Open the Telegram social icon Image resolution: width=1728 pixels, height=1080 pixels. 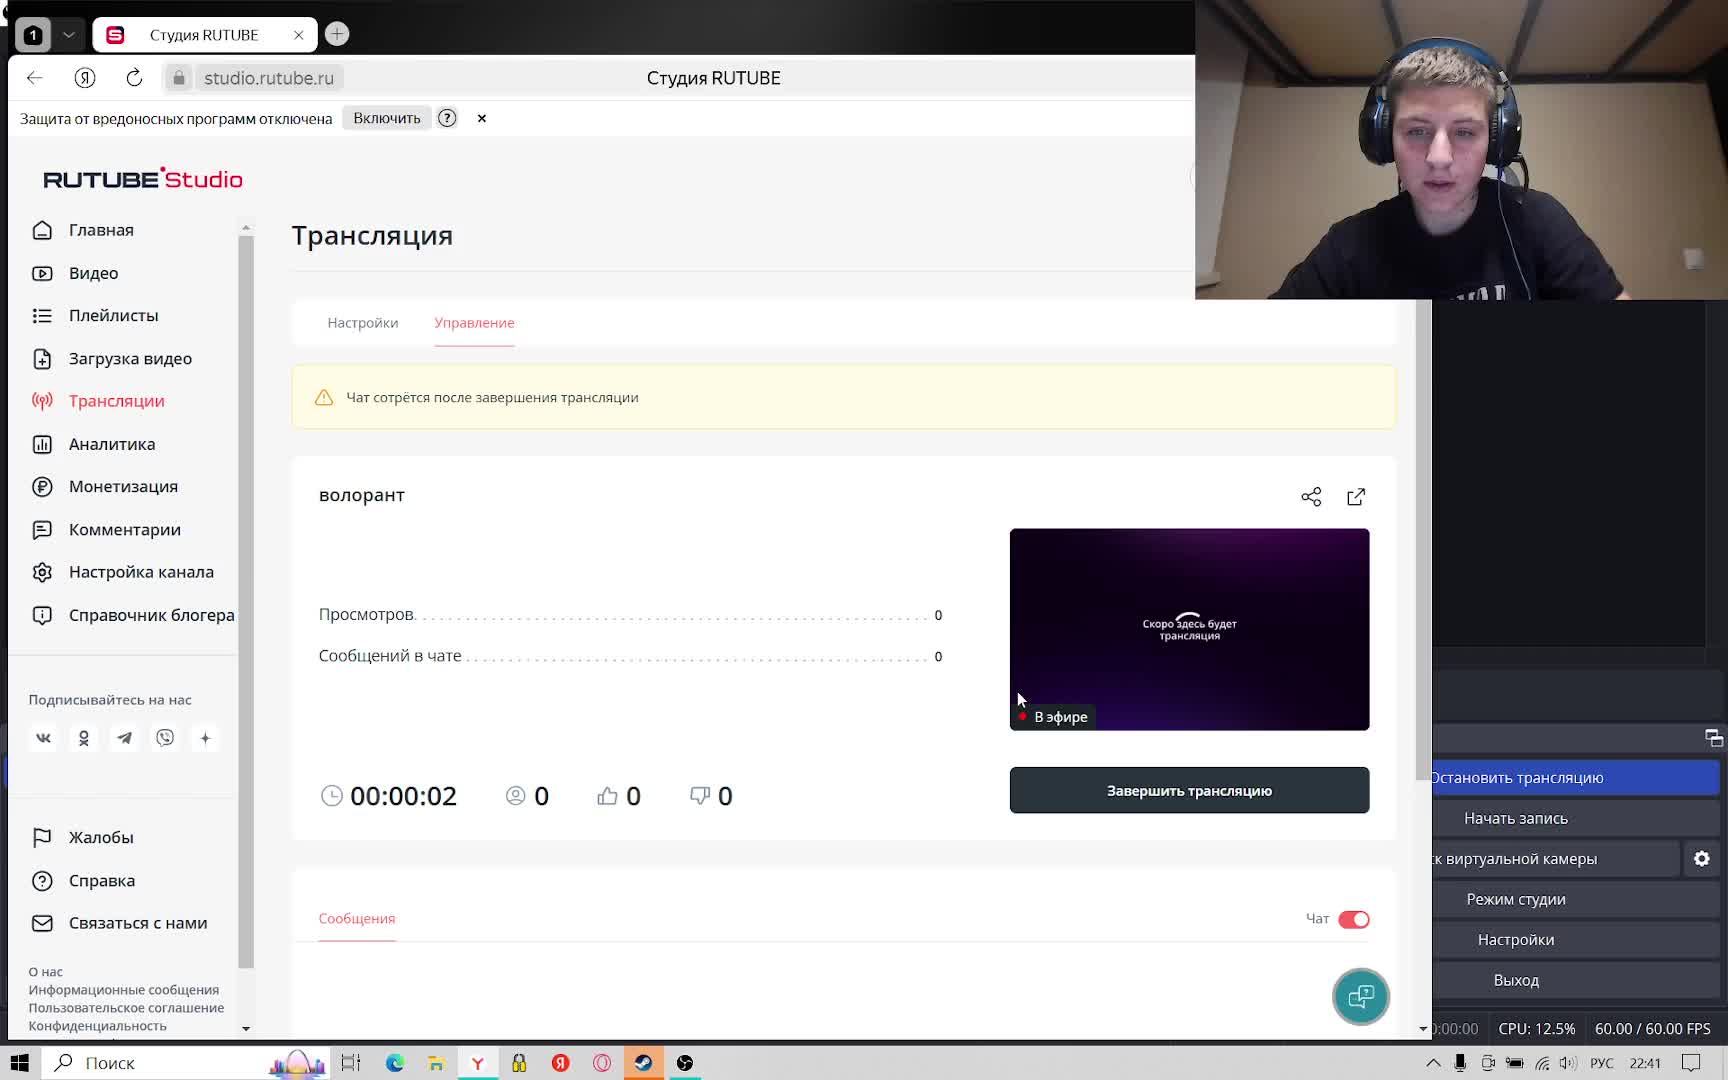(124, 738)
